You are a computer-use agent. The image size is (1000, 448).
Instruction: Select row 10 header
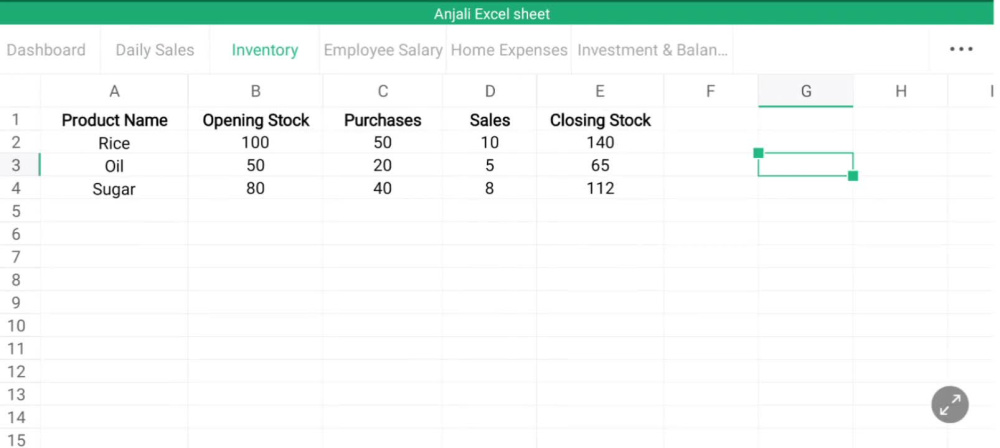point(16,325)
